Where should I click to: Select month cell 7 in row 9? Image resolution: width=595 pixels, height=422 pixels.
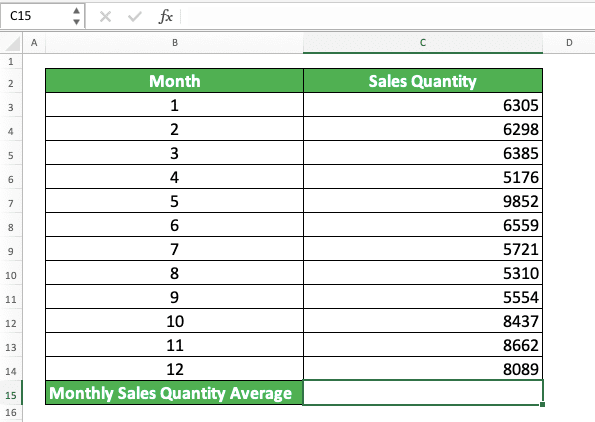point(175,249)
